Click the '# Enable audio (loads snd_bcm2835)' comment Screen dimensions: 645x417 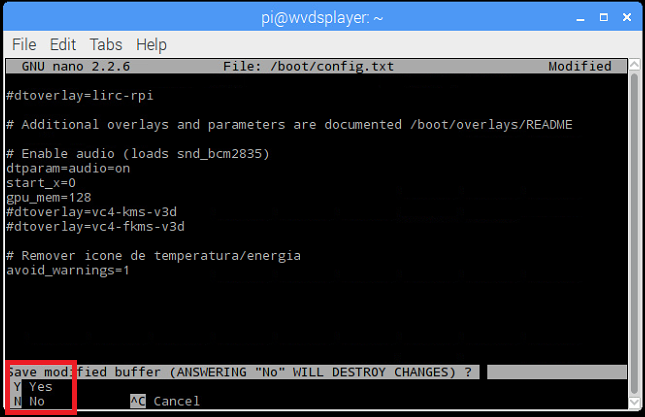pyautogui.click(x=138, y=154)
